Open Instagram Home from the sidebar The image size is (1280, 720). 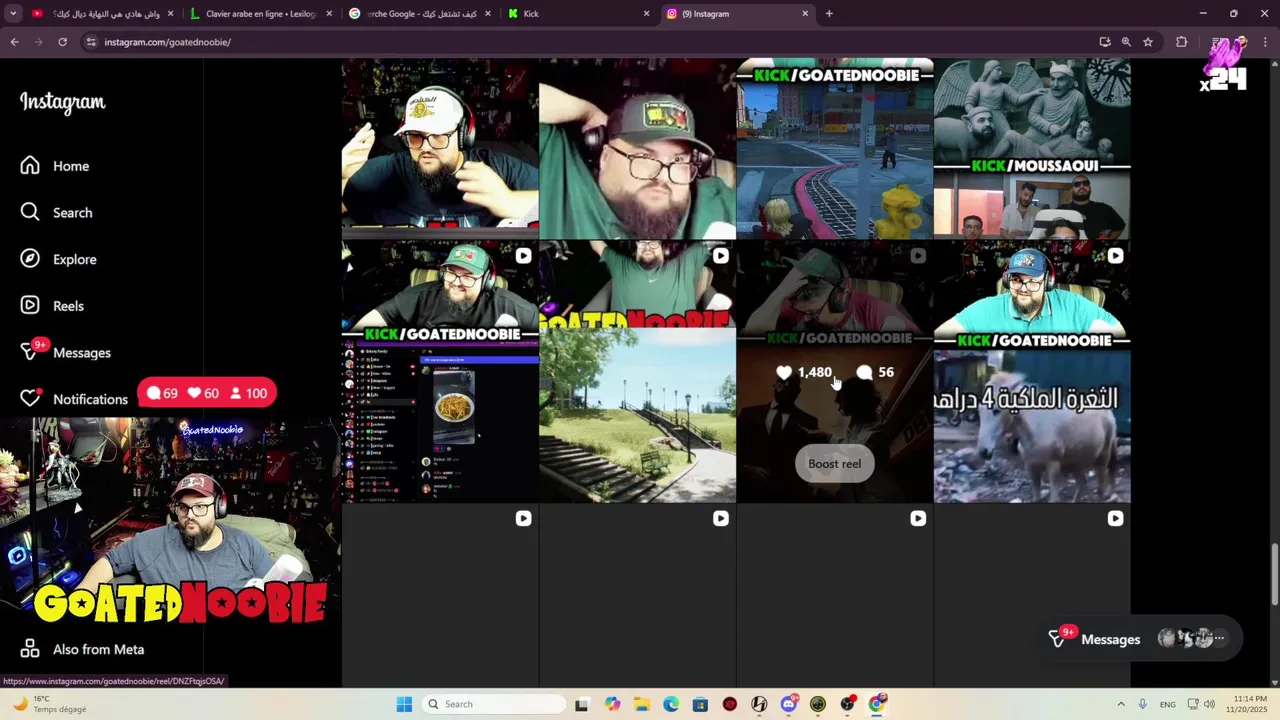tap(55, 166)
